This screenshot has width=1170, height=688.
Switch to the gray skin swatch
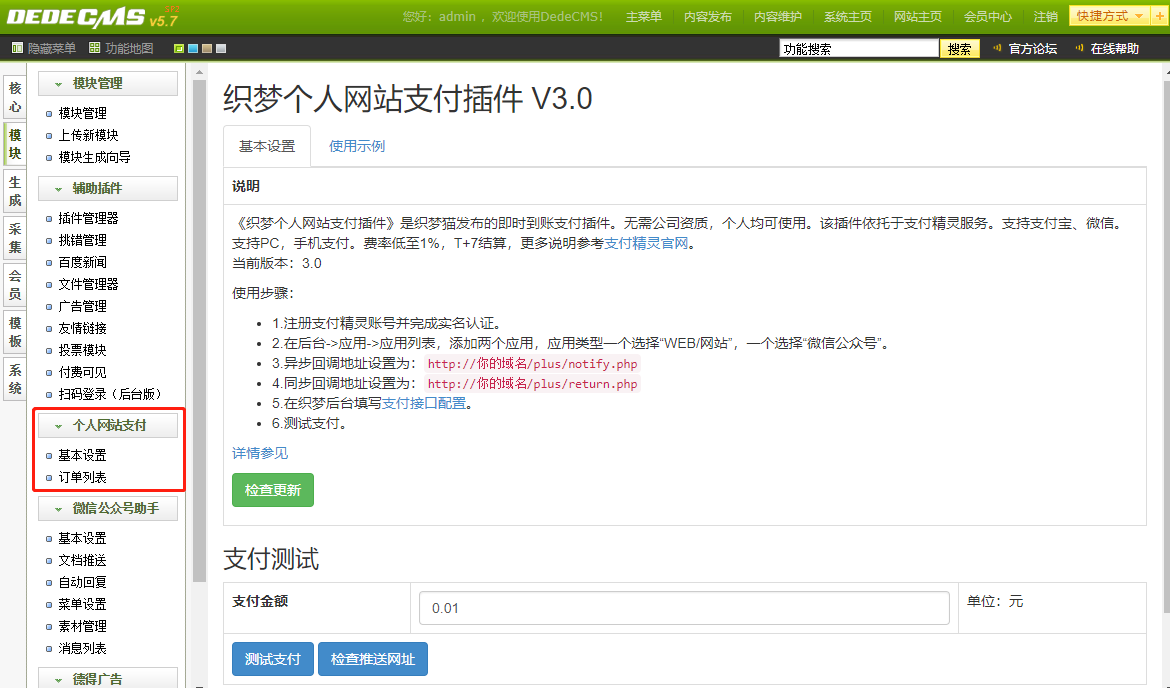(x=221, y=49)
